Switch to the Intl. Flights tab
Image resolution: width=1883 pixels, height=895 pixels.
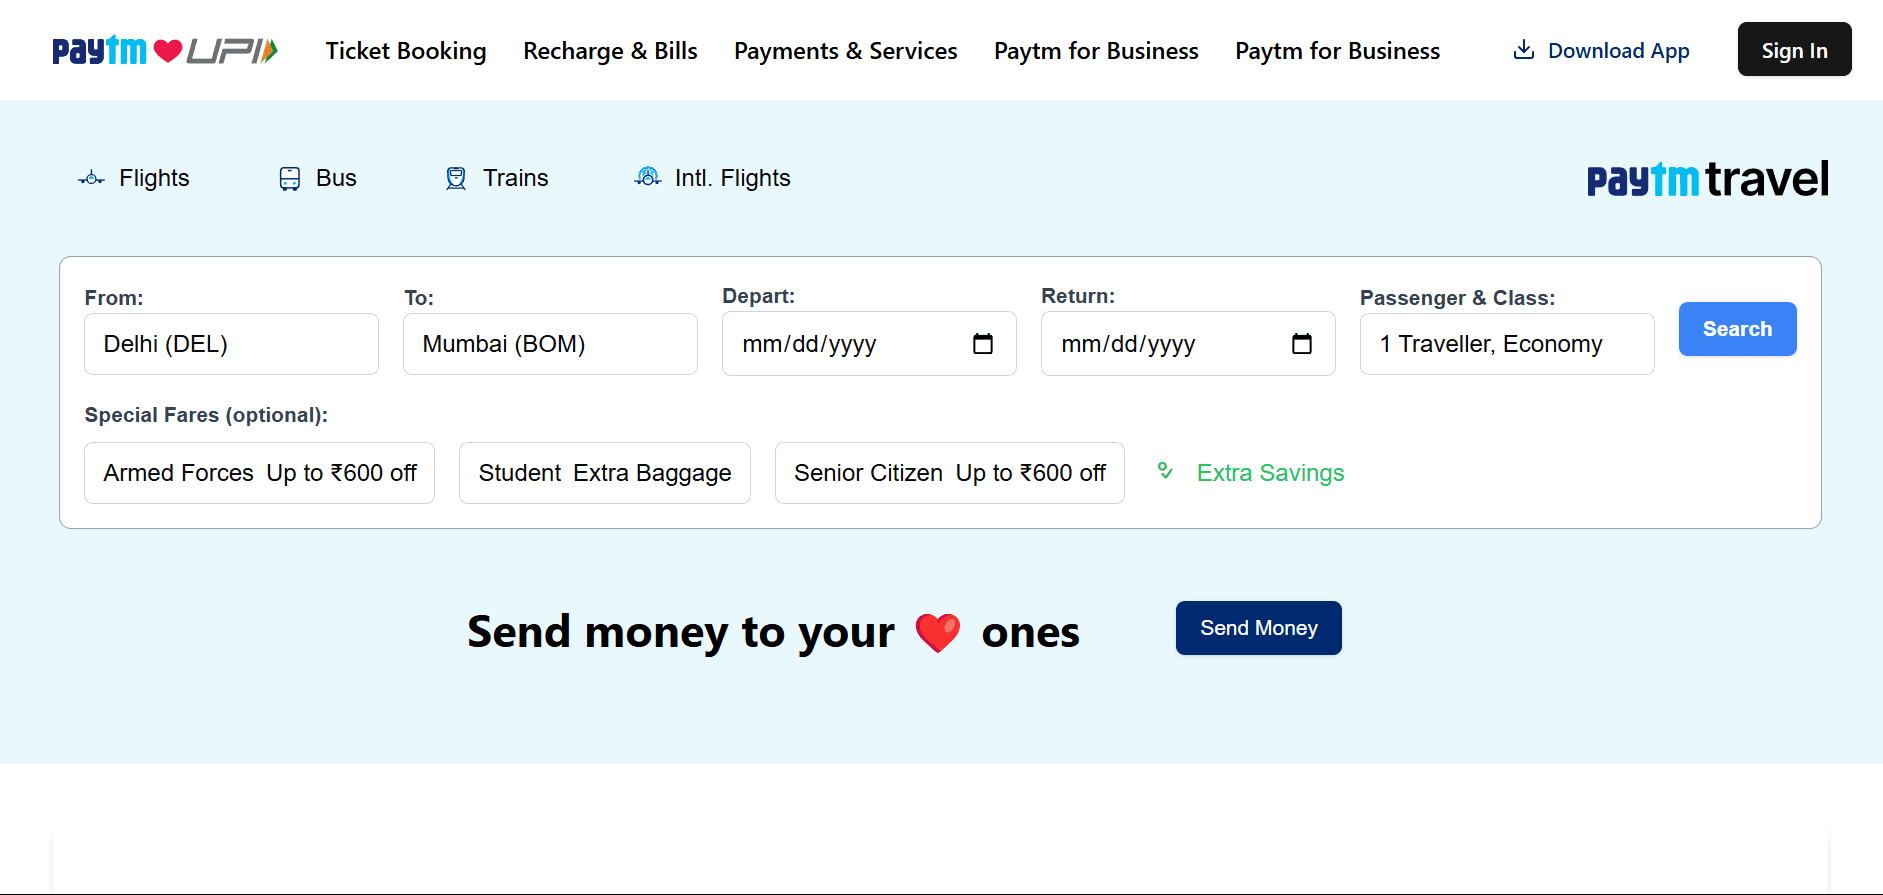[712, 178]
